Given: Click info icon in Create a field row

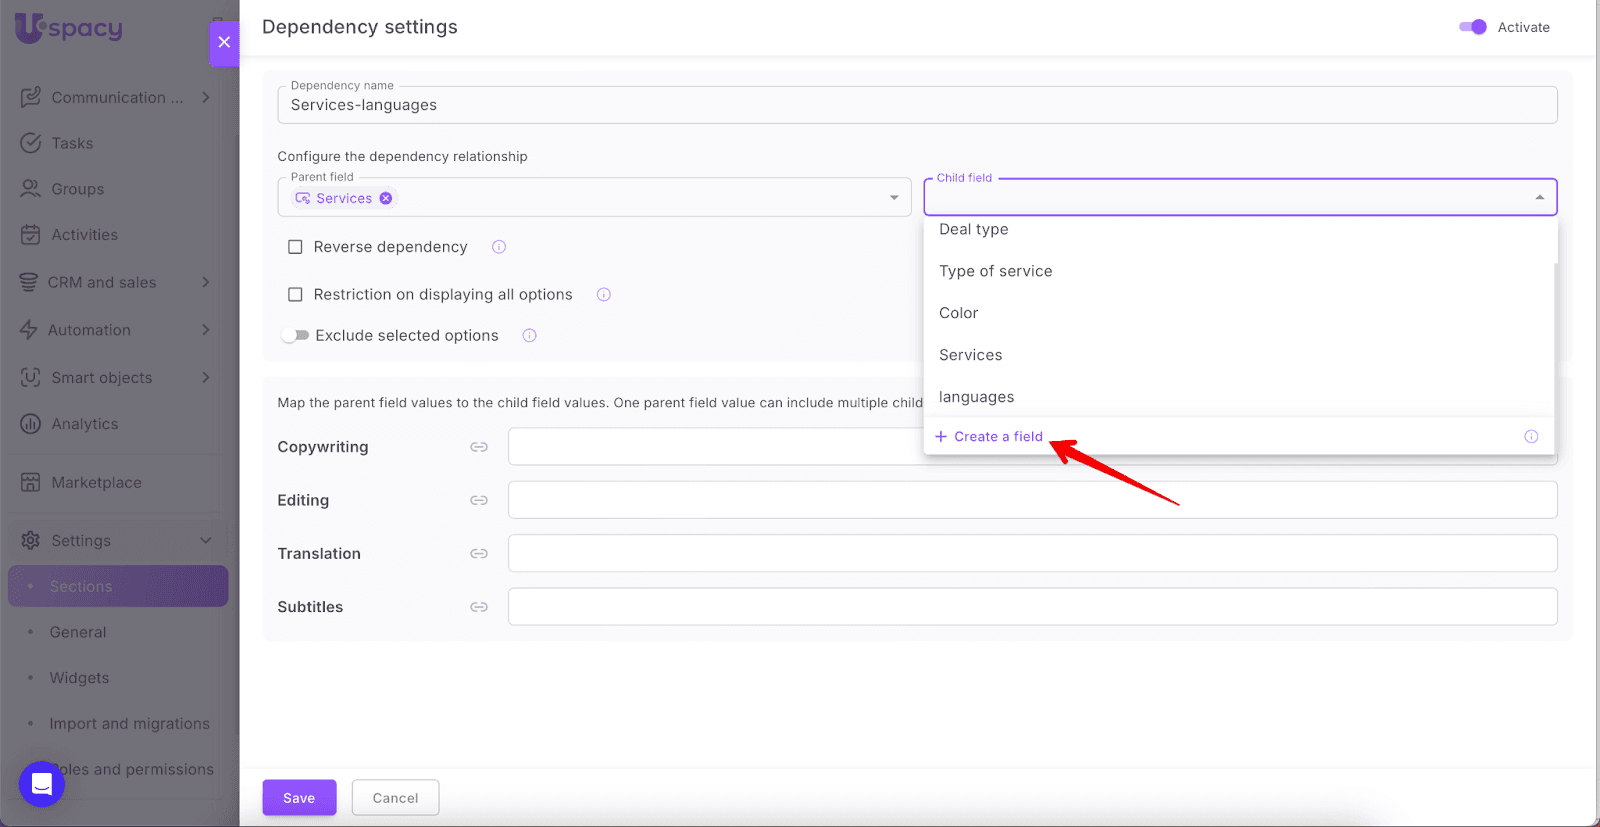Looking at the screenshot, I should (x=1531, y=437).
